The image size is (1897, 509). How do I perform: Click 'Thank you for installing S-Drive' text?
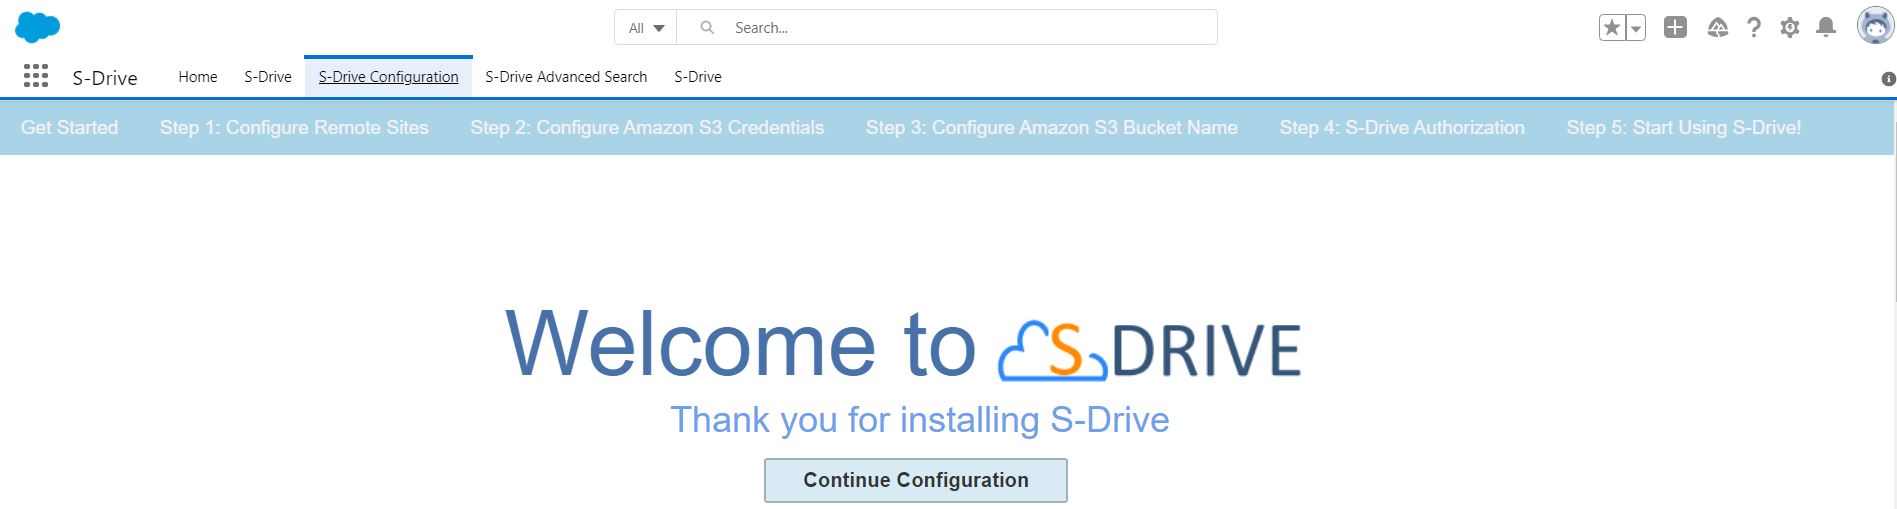[x=920, y=419]
